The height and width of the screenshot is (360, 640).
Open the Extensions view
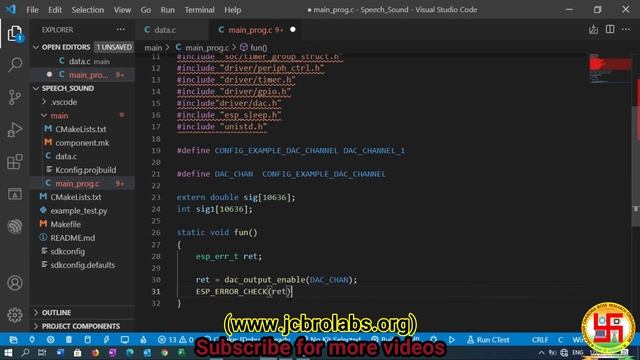[x=15, y=162]
